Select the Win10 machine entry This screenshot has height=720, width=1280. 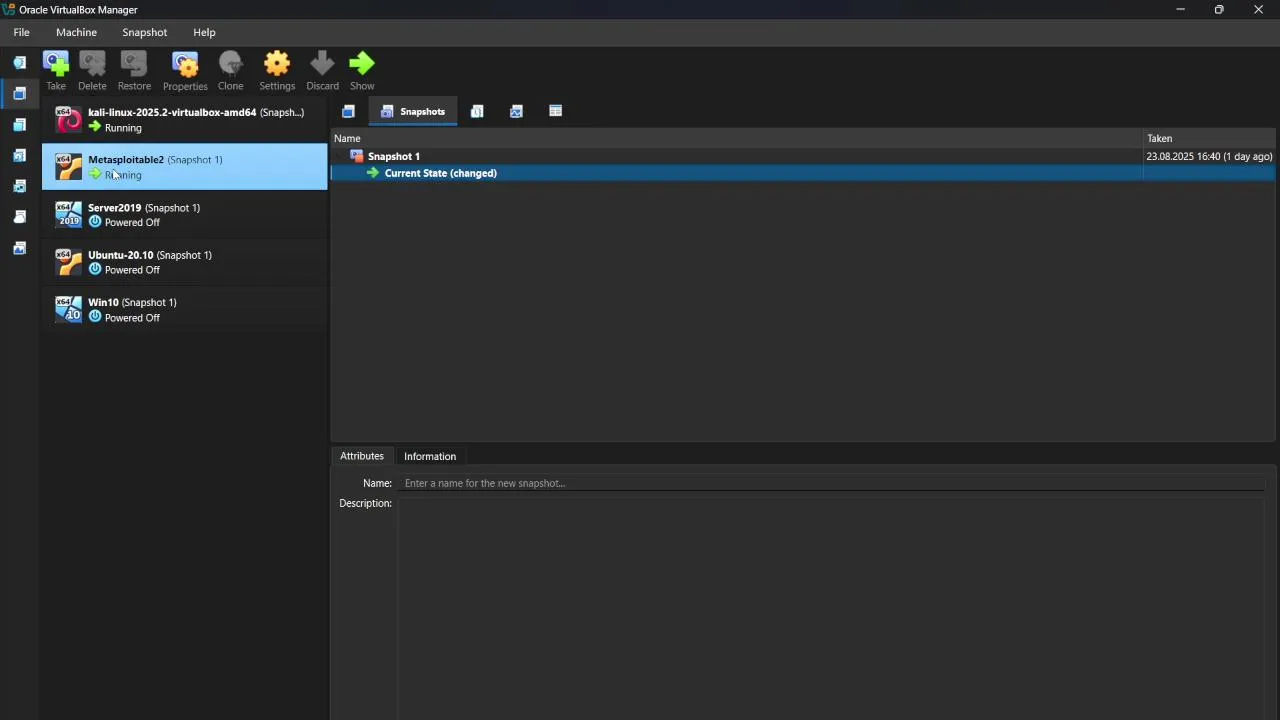pos(184,309)
